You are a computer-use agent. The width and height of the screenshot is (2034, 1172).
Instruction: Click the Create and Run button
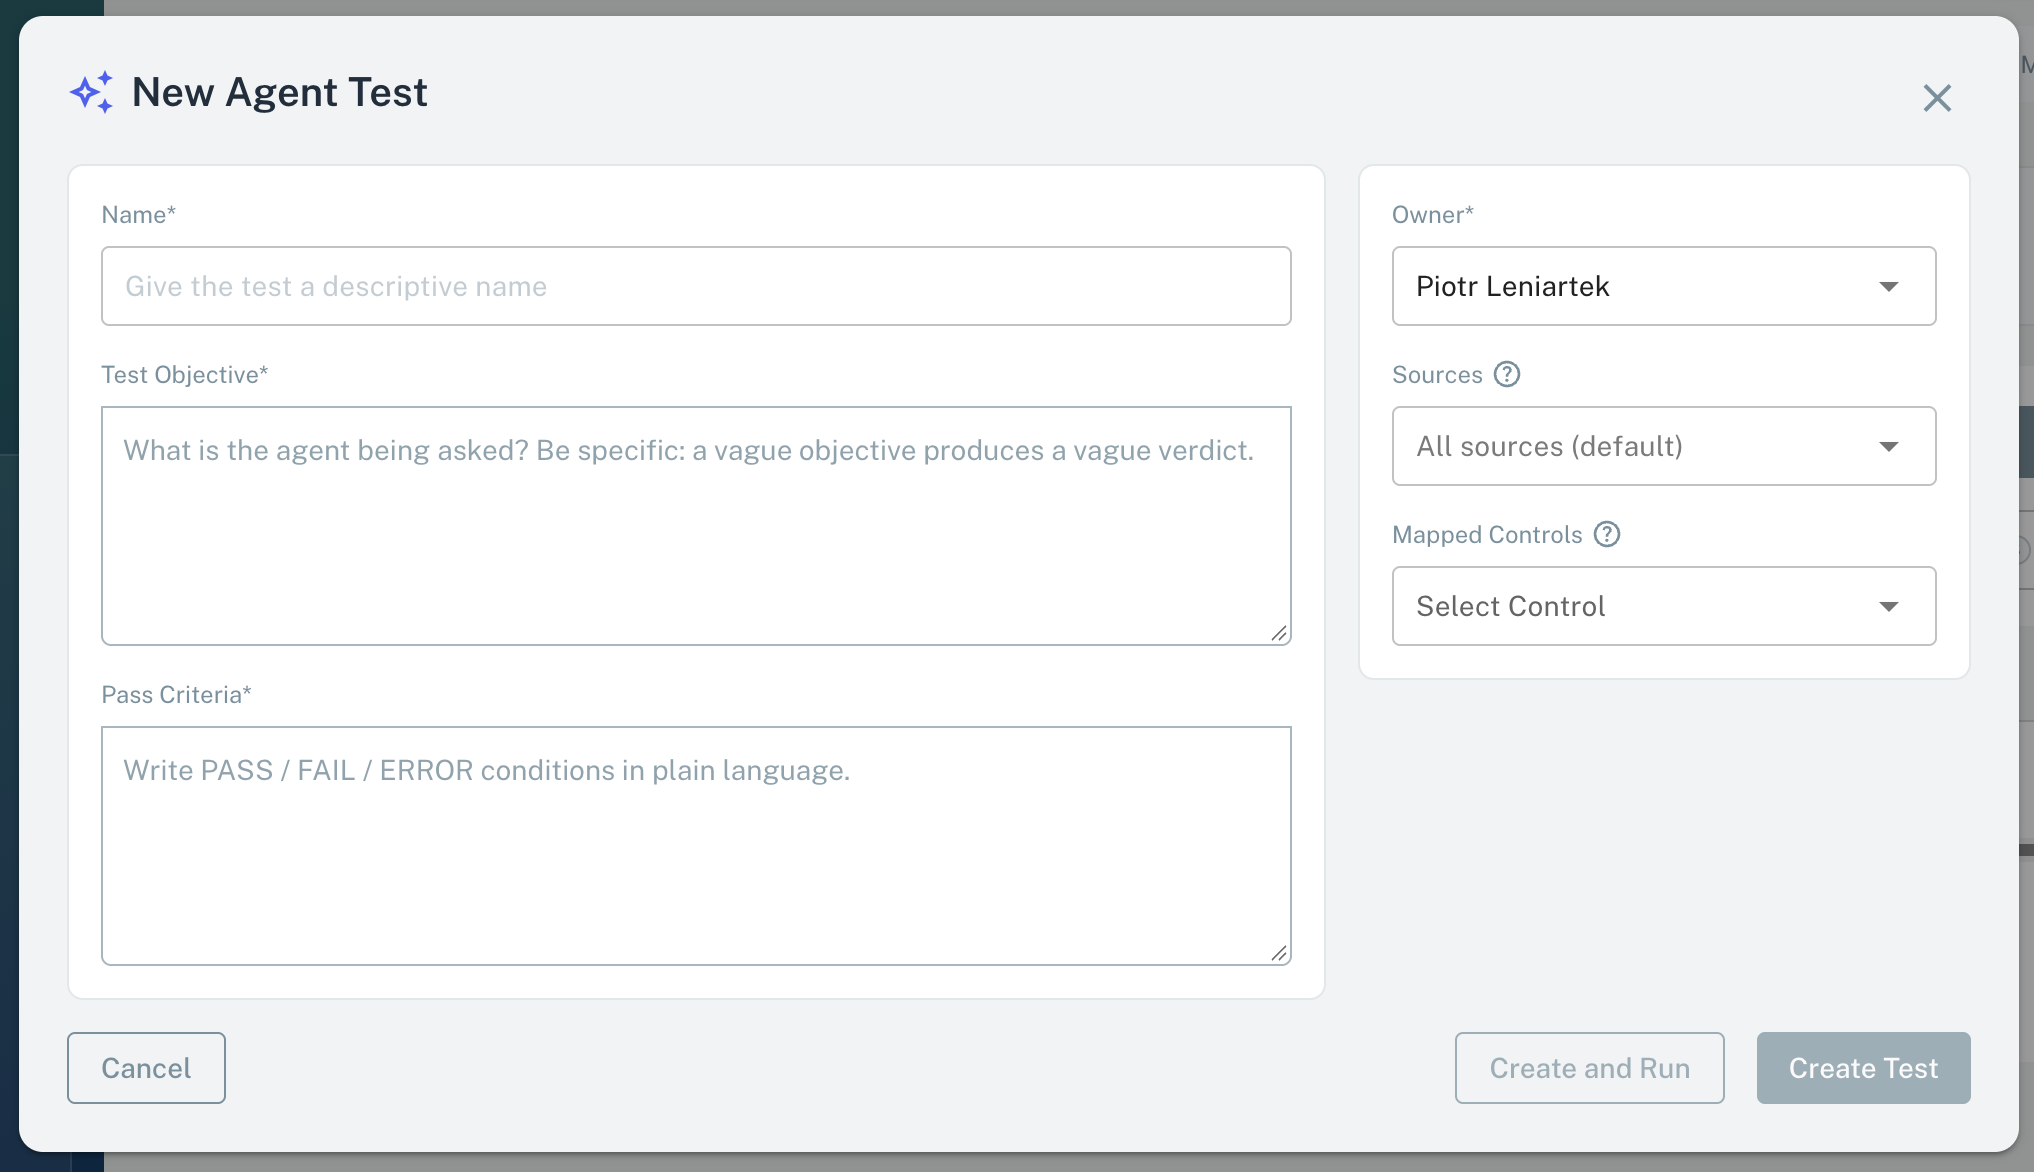[x=1589, y=1068]
